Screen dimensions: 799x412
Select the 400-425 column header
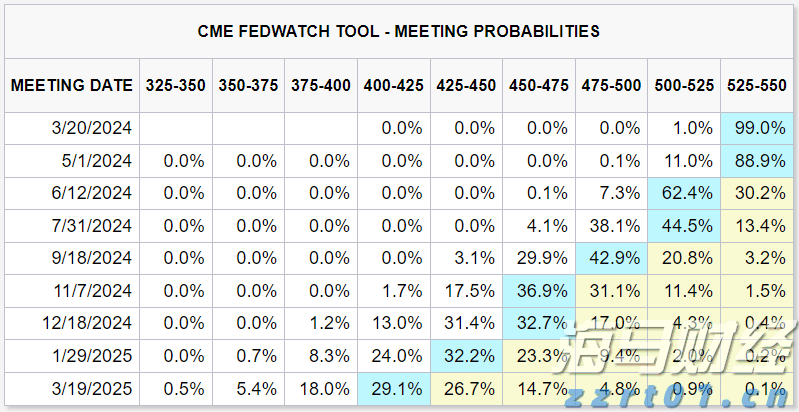pyautogui.click(x=394, y=86)
